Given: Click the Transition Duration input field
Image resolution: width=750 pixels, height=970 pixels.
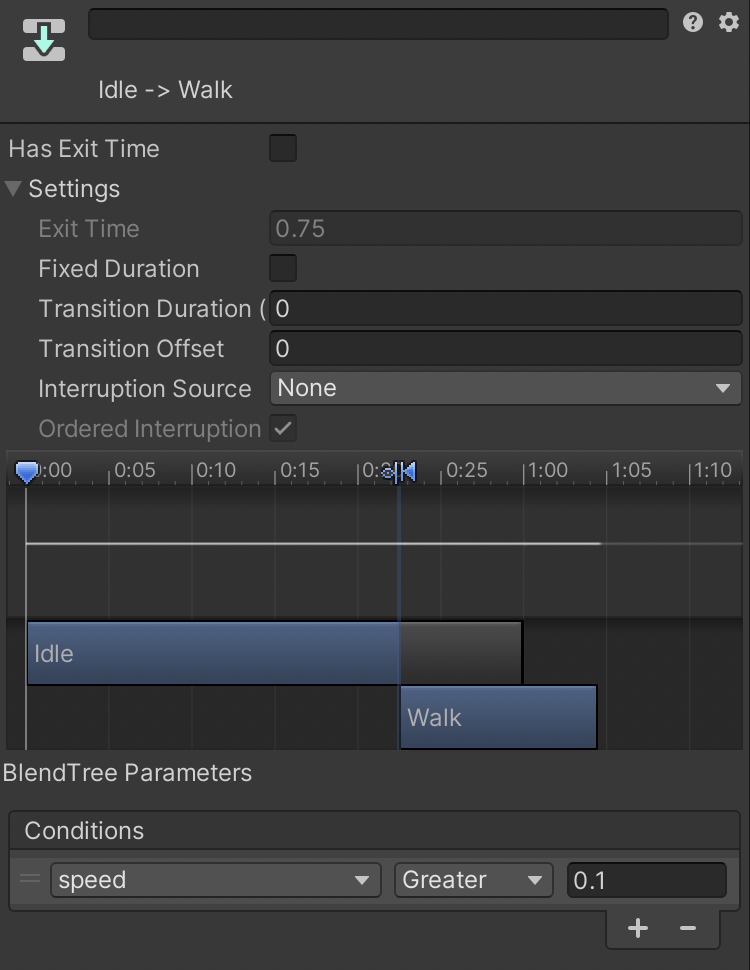Looking at the screenshot, I should click(x=505, y=308).
